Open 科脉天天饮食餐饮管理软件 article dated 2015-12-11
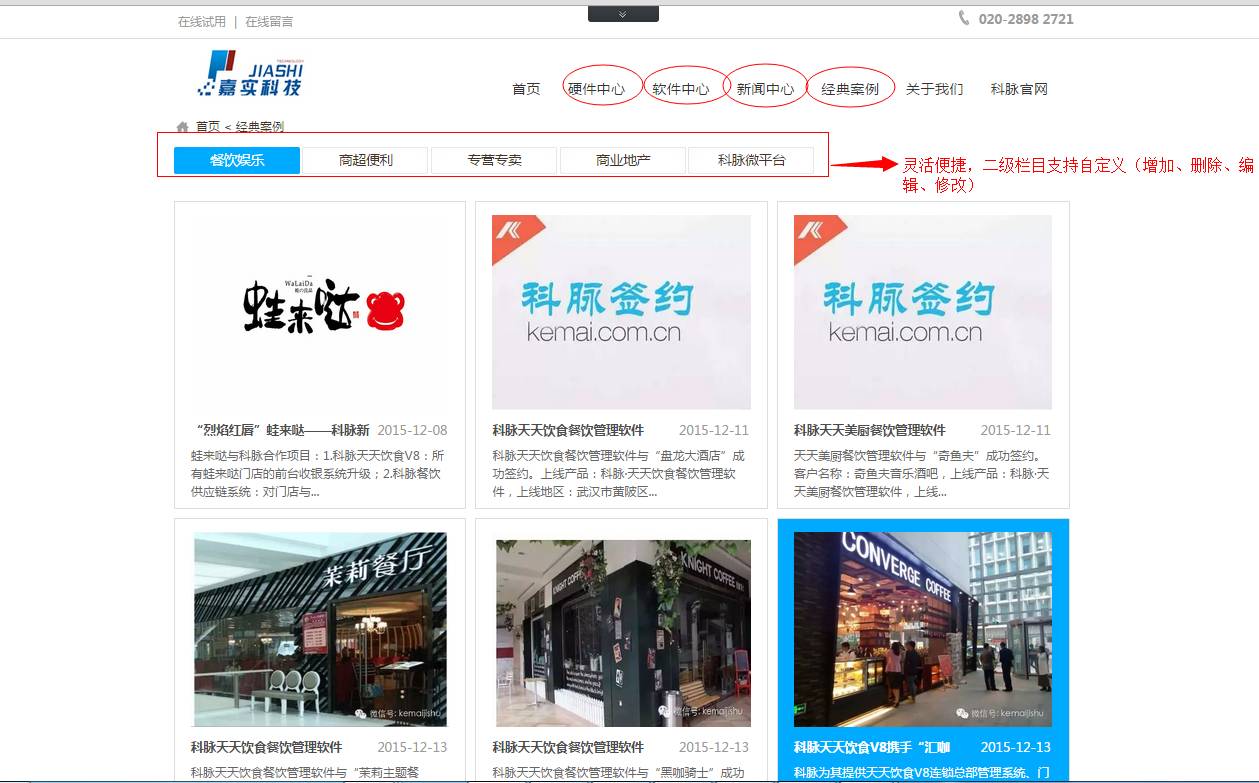The height and width of the screenshot is (783, 1259). coord(568,430)
